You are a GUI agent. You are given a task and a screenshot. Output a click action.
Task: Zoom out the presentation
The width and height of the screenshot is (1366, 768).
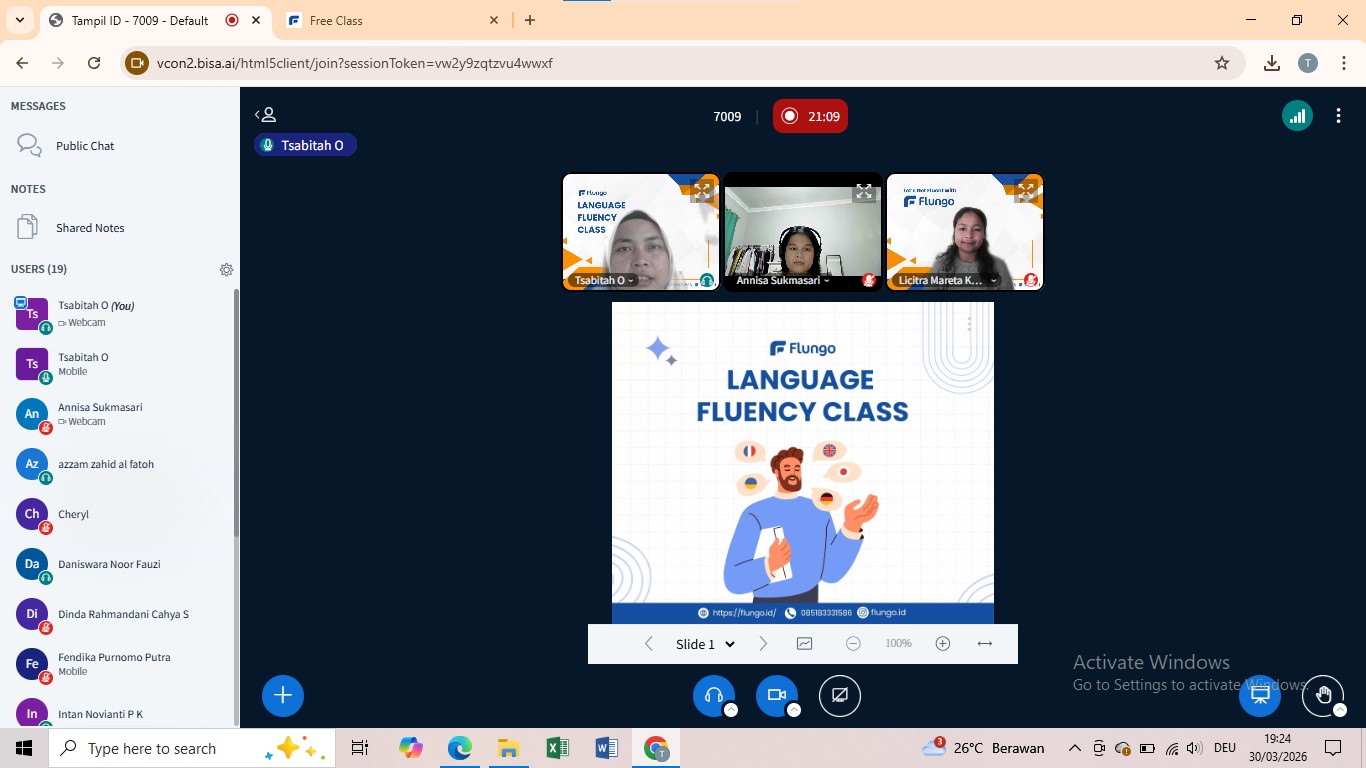pyautogui.click(x=853, y=644)
